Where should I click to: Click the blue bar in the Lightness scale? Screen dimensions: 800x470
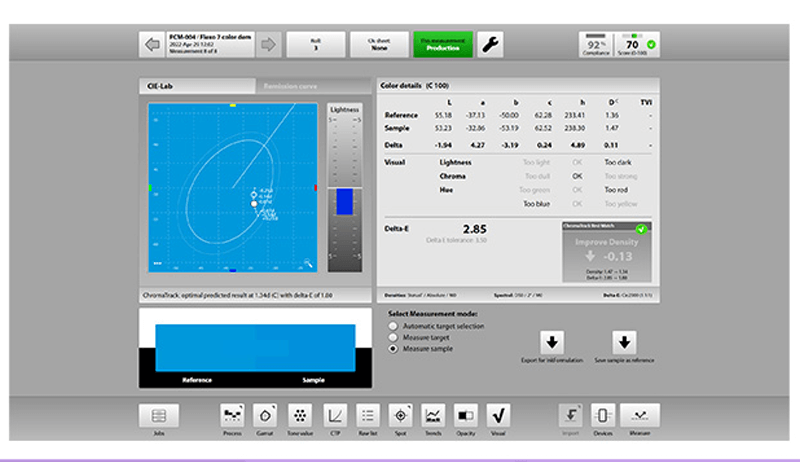click(344, 202)
